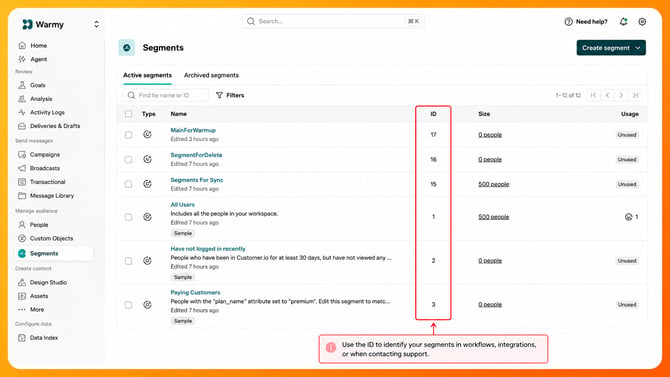Open Analysis in the sidebar
The width and height of the screenshot is (670, 377).
pos(35,99)
